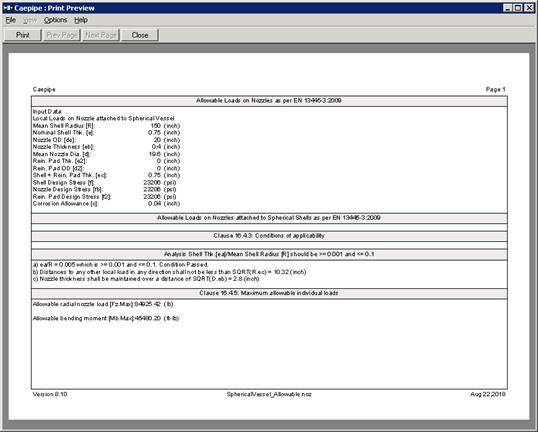
Task: Click the Page 1 label in header
Action: (x=495, y=89)
